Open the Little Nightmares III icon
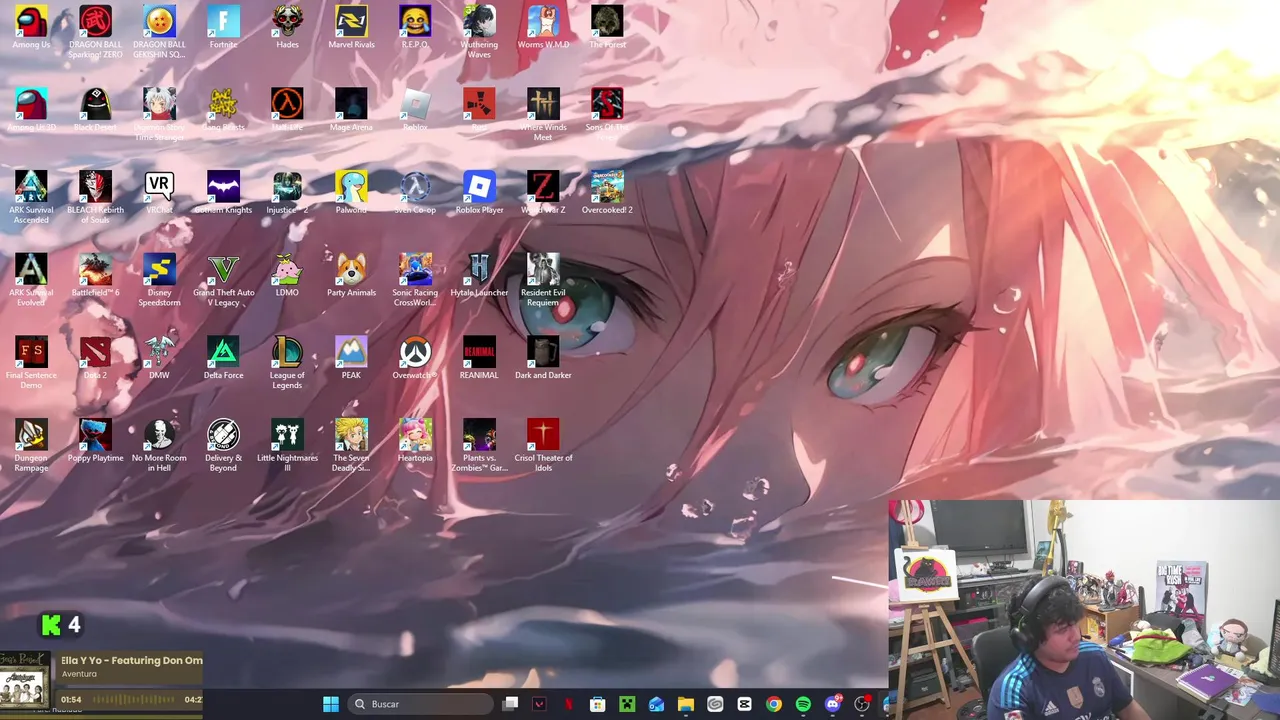 [x=287, y=446]
